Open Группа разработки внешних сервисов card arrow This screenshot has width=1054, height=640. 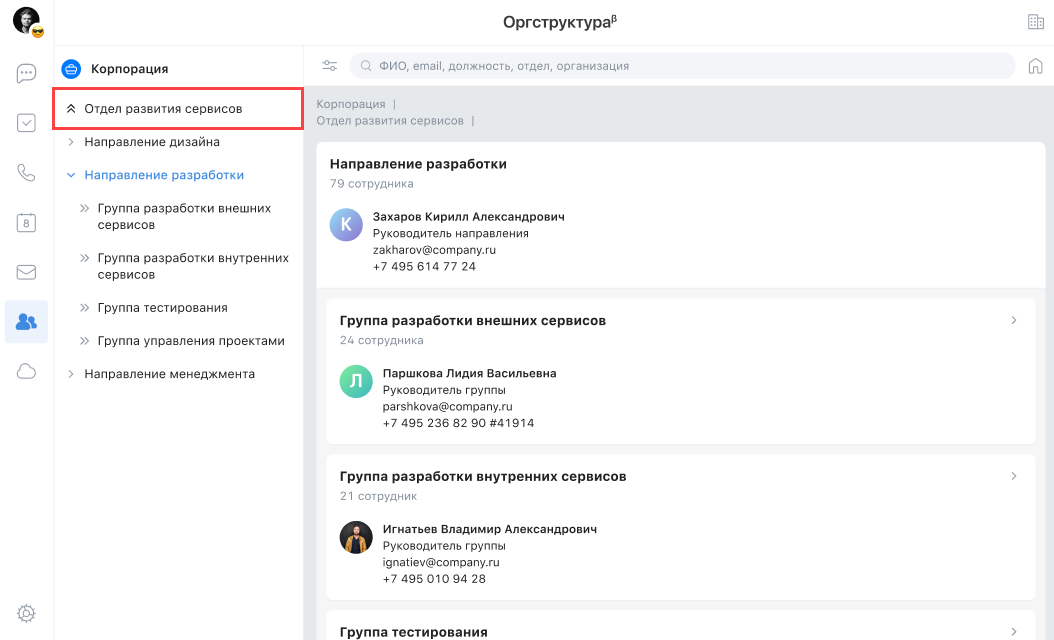click(x=1013, y=321)
